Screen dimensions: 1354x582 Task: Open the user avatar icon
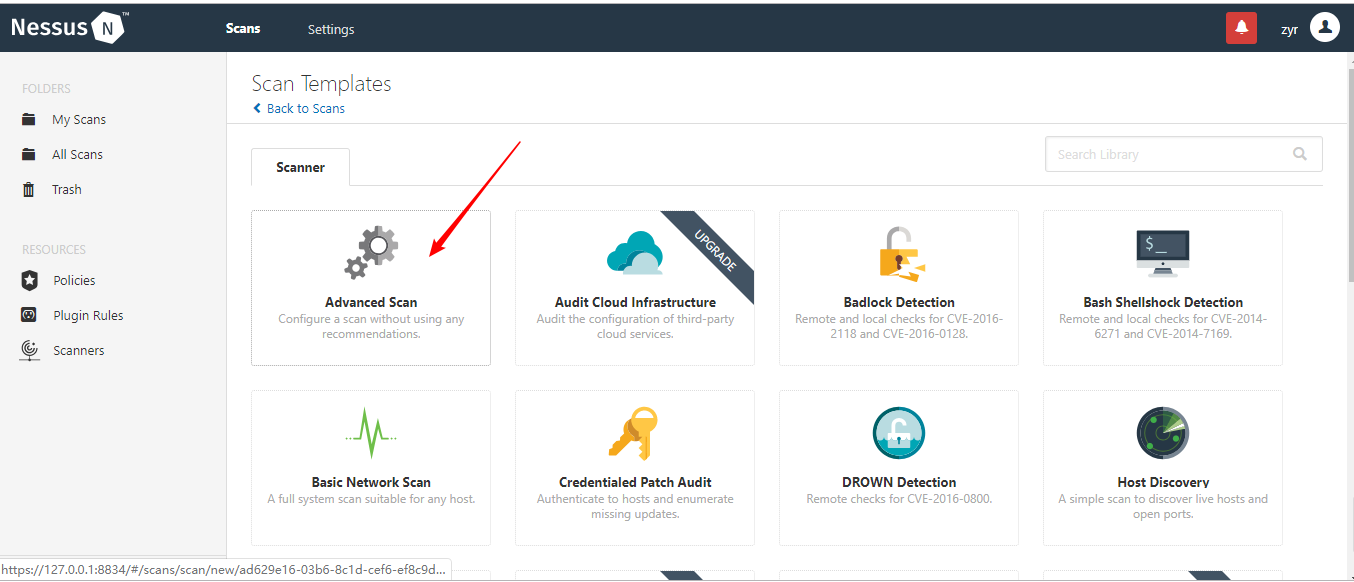click(1324, 28)
